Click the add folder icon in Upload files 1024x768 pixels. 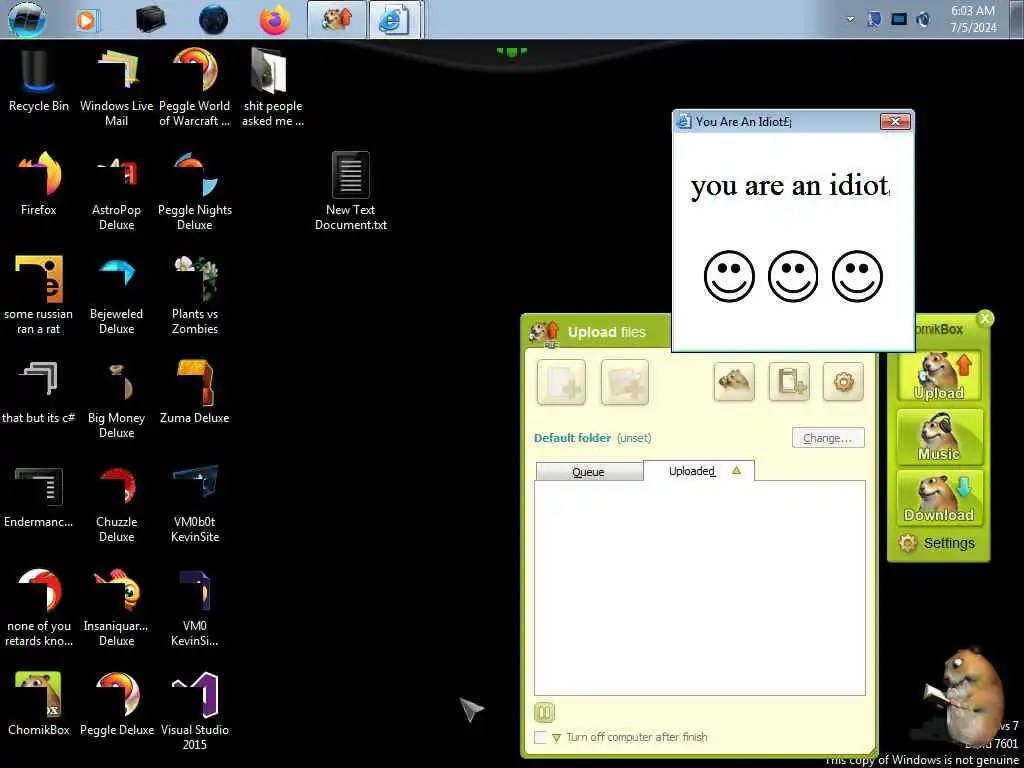click(624, 382)
